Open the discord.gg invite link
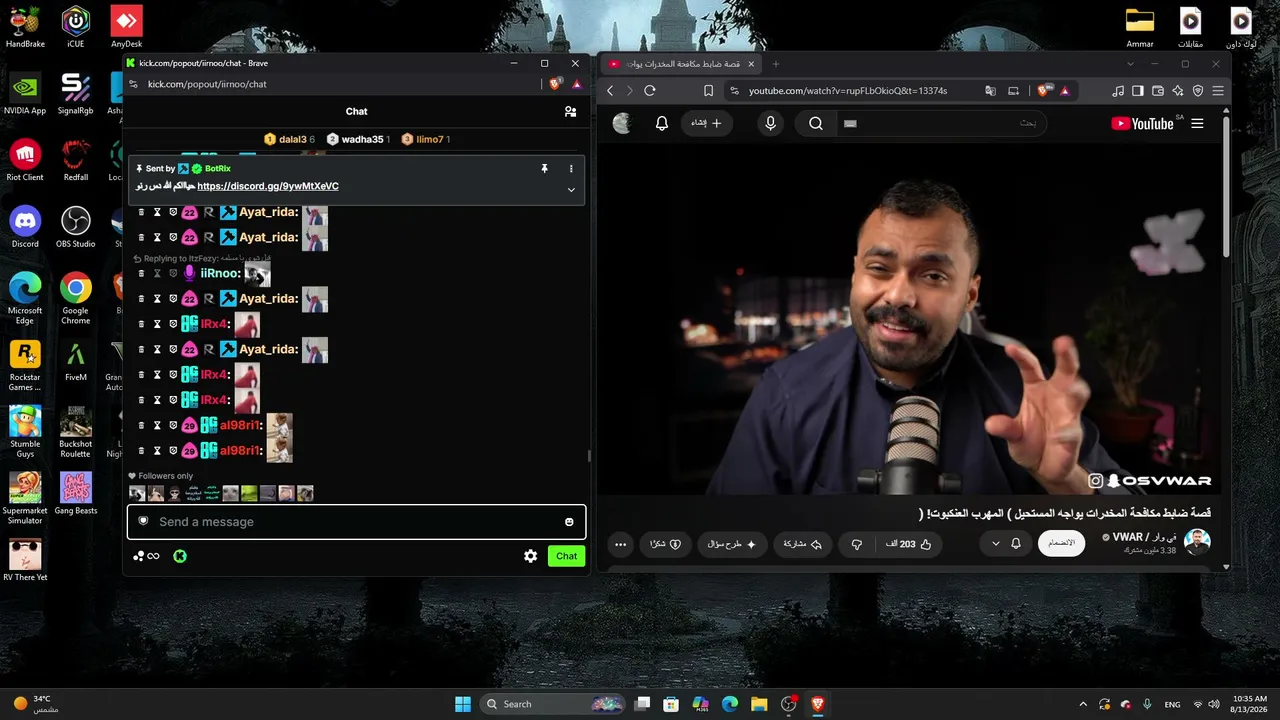The height and width of the screenshot is (720, 1280). (x=268, y=186)
